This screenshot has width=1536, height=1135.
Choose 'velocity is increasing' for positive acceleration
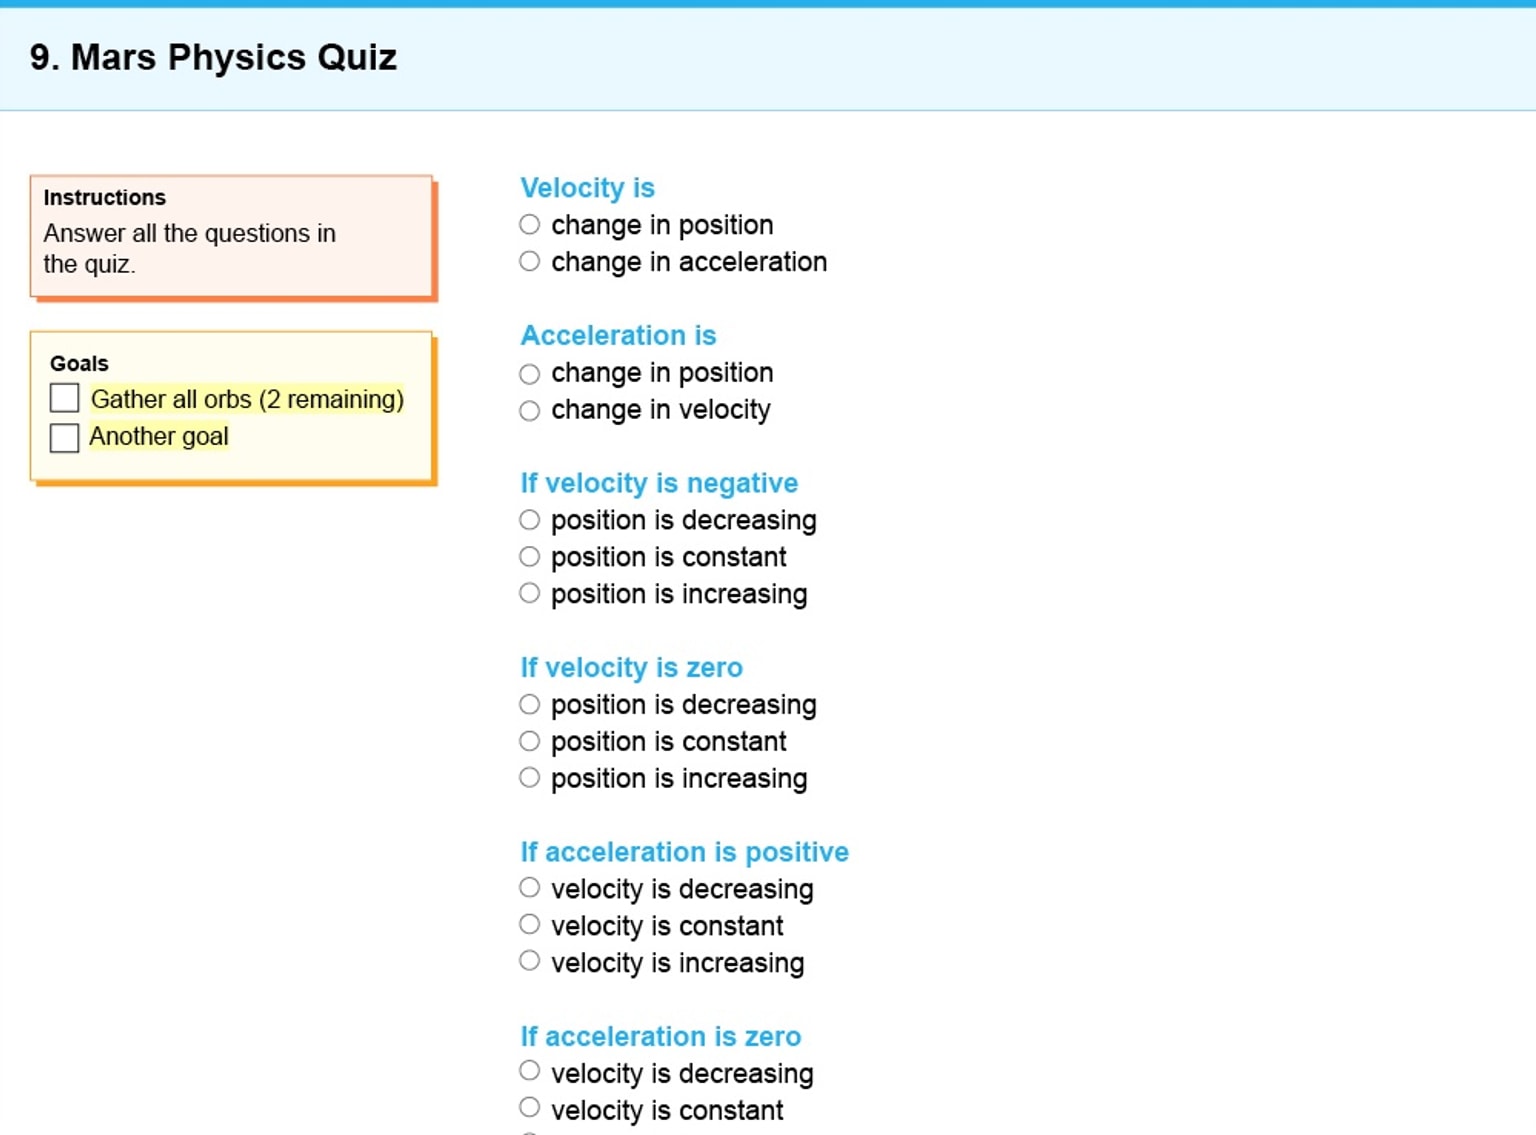[530, 962]
